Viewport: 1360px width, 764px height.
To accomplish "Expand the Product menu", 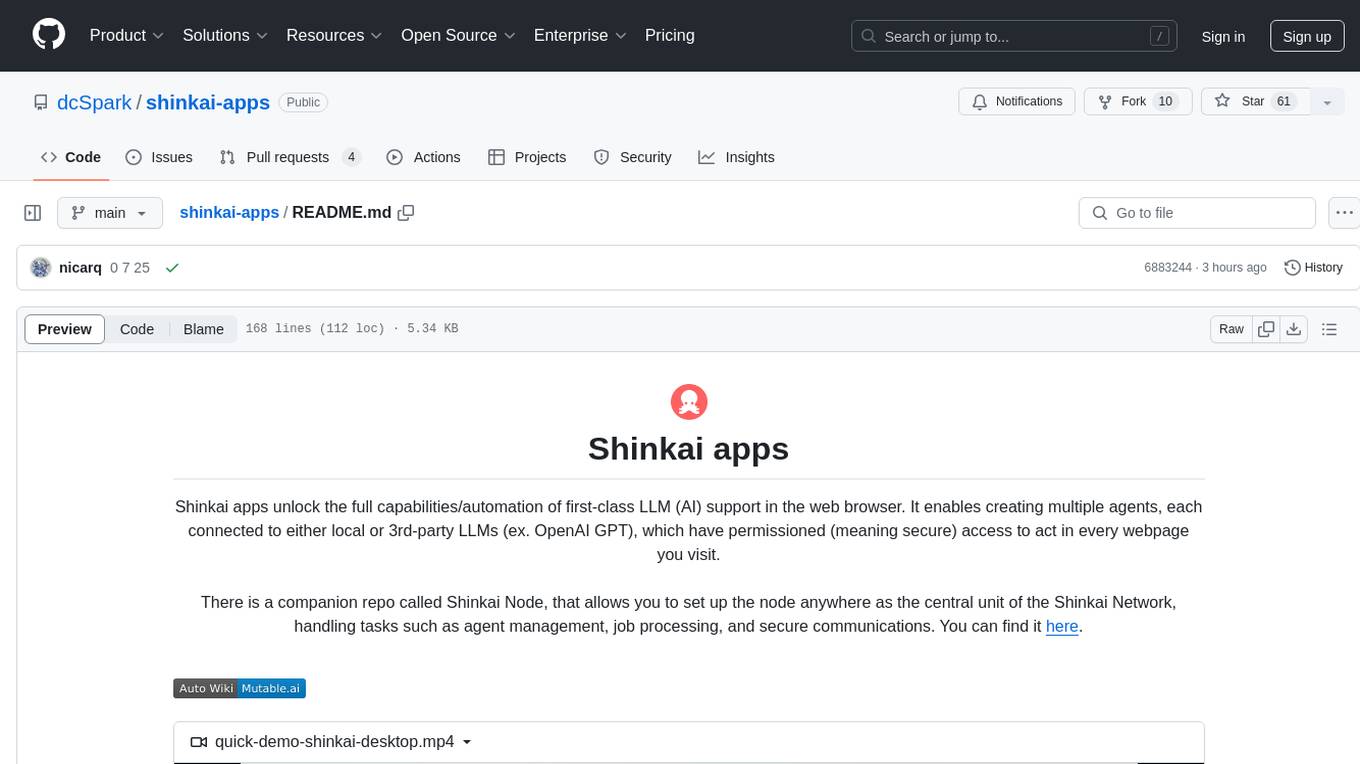I will 127,35.
